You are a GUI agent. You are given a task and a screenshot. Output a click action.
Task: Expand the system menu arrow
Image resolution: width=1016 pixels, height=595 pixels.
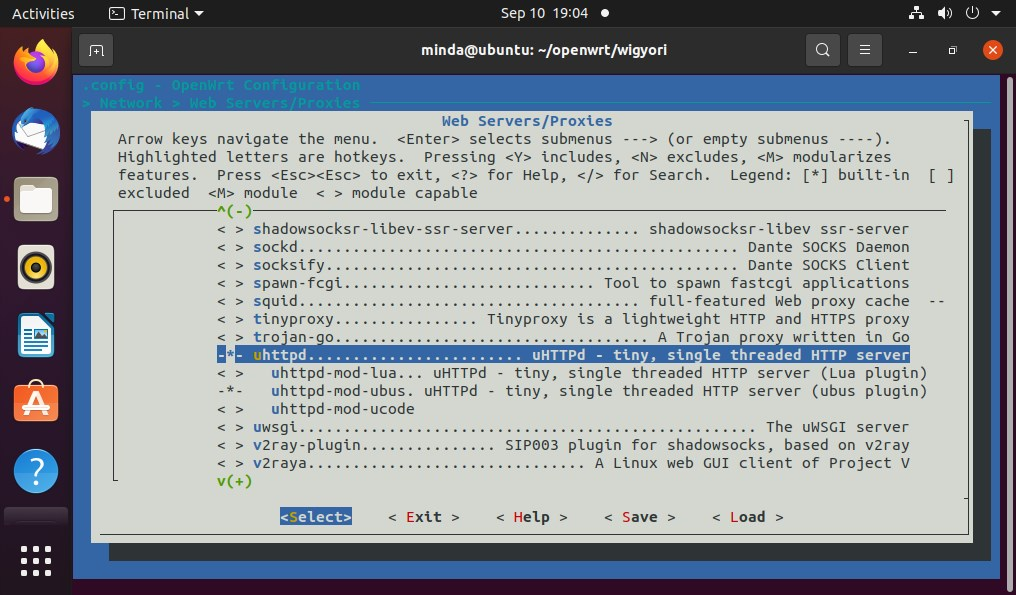pos(996,14)
